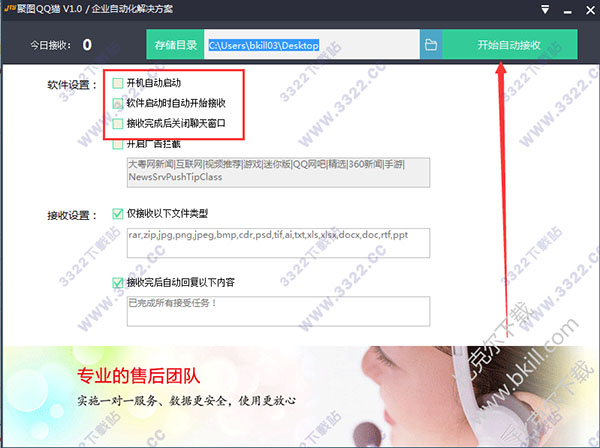Click the auto-reply content text box
The width and height of the screenshot is (600, 448).
(279, 311)
